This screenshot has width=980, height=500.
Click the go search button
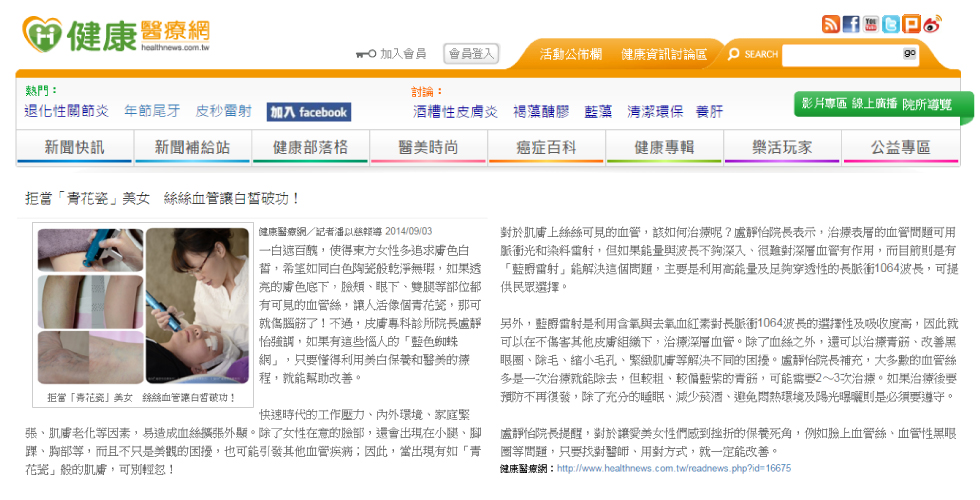(910, 54)
